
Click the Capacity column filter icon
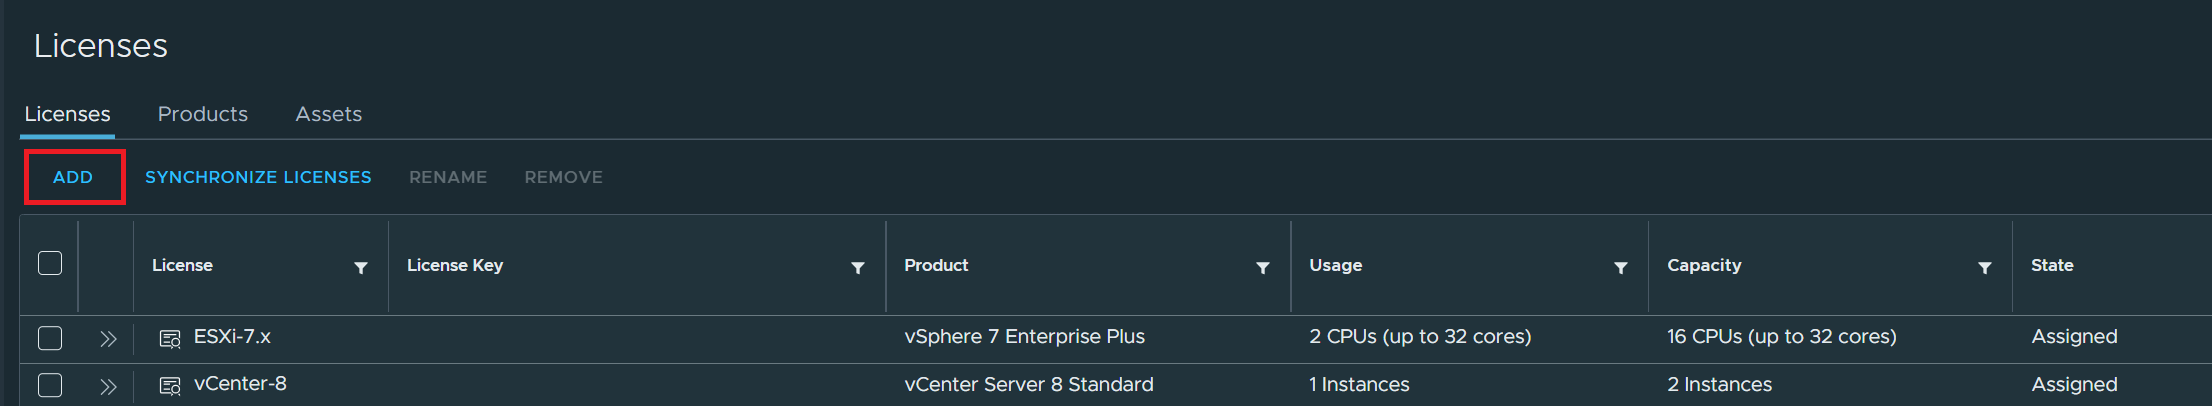[1984, 268]
